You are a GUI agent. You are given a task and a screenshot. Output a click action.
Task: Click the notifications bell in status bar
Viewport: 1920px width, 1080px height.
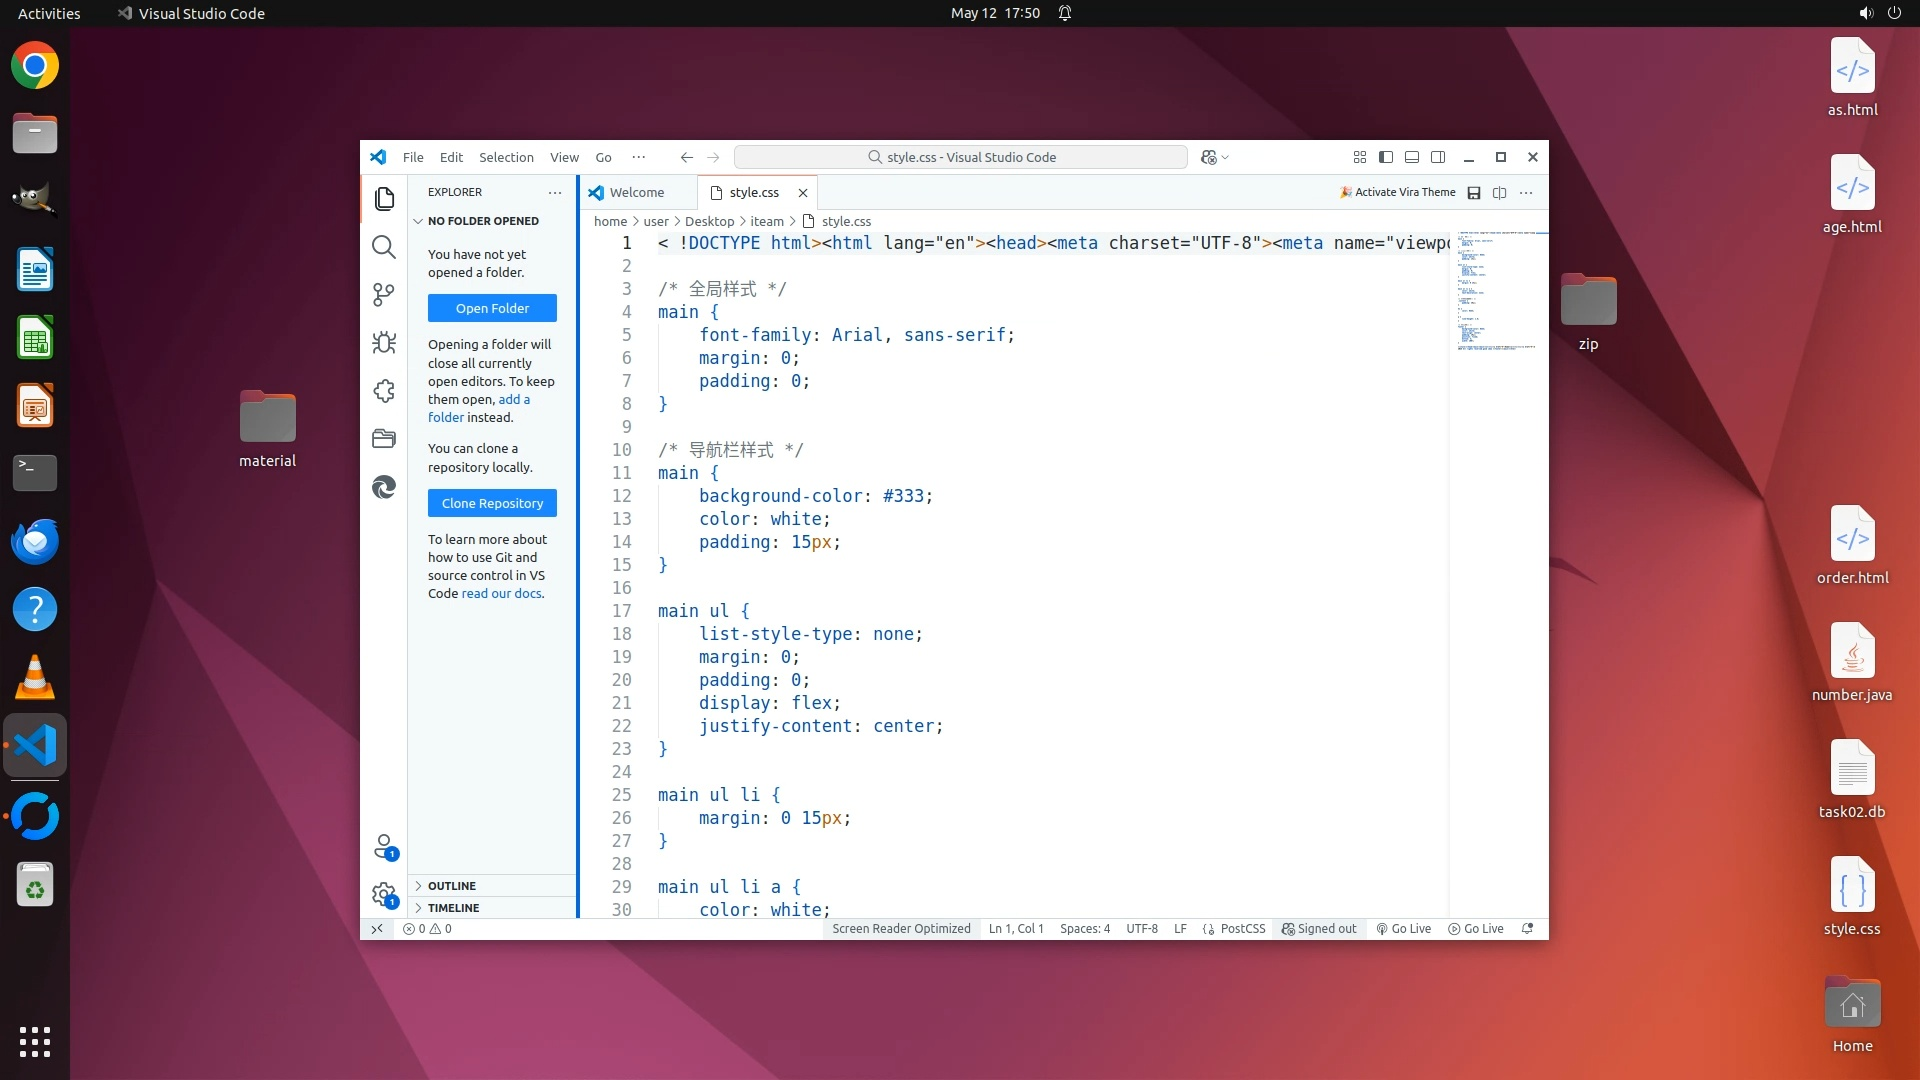pos(1527,929)
